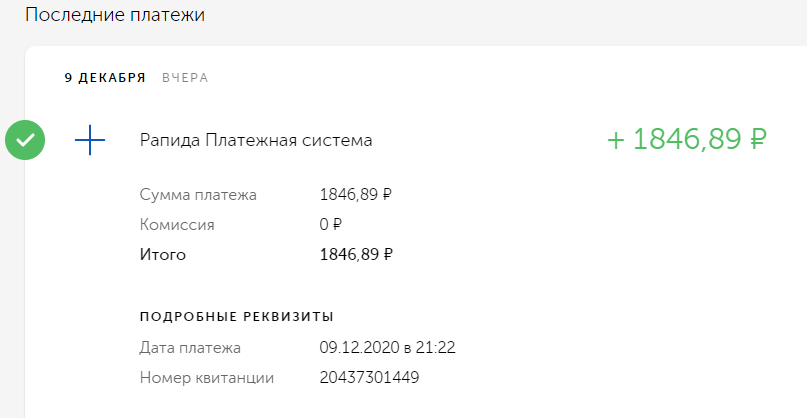Click the ВЧЕРА label

[x=185, y=78]
